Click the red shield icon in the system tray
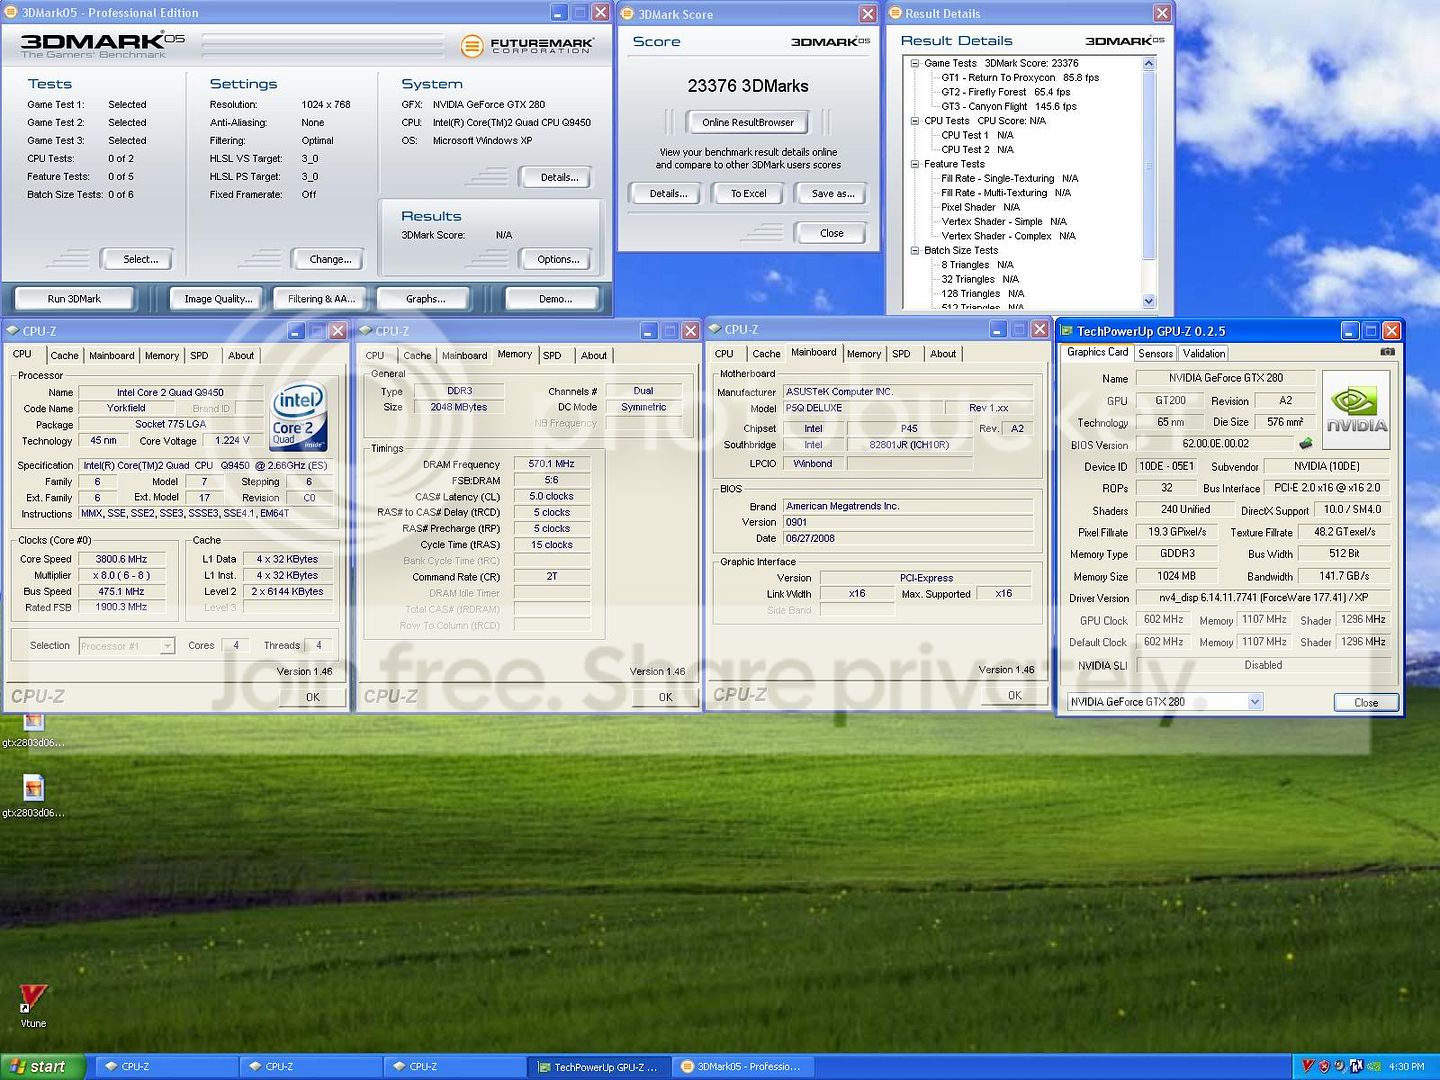Image resolution: width=1440 pixels, height=1080 pixels. pyautogui.click(x=1322, y=1065)
